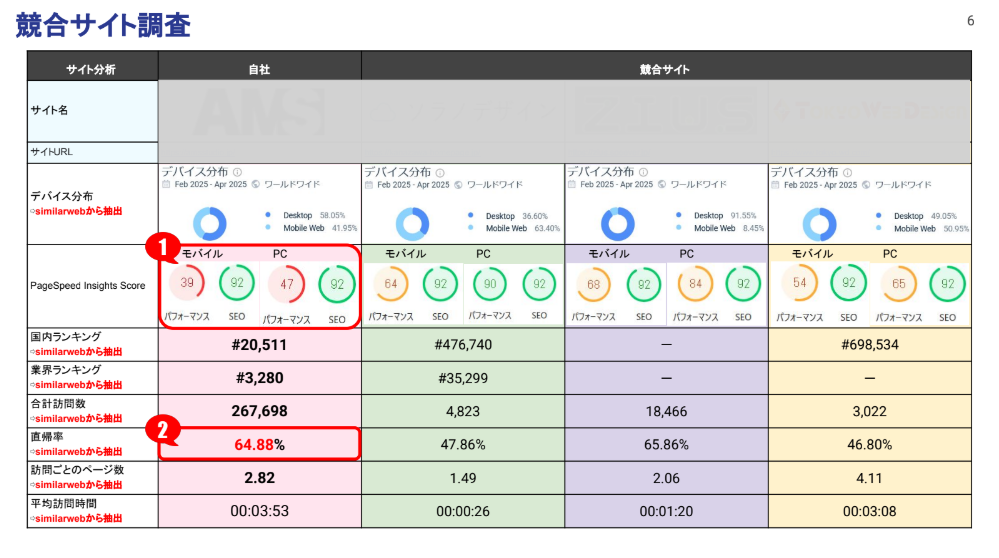
Task: Click the orange mobile score circle 54
Action: click(x=799, y=284)
